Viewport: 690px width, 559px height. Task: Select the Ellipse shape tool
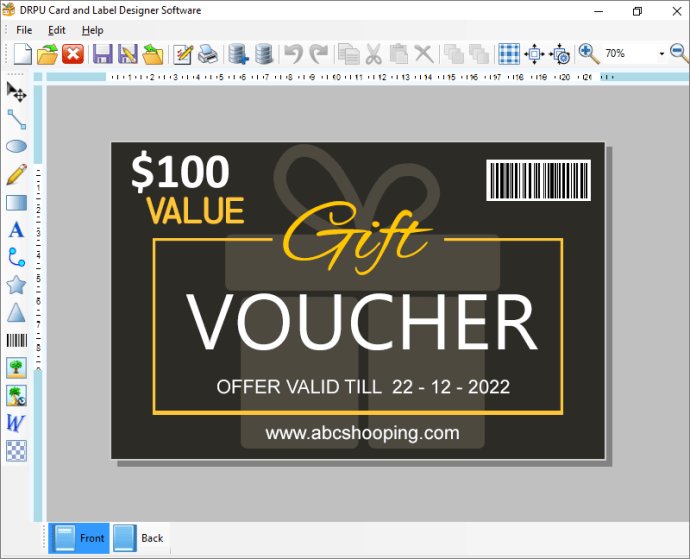pyautogui.click(x=16, y=147)
